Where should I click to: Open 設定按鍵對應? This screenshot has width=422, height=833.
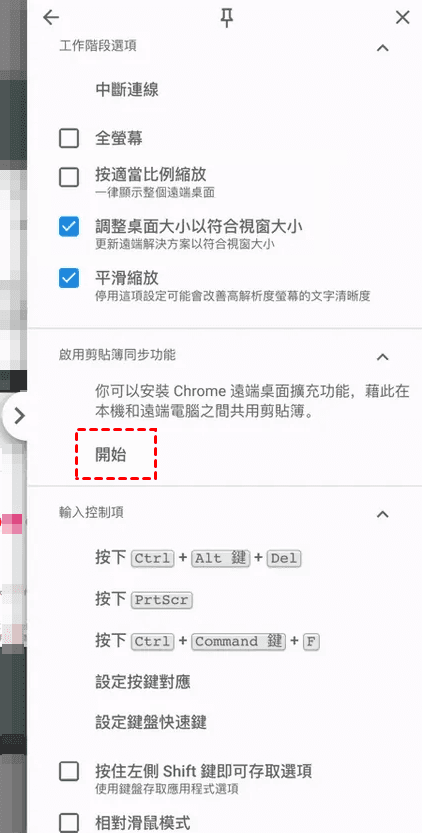click(x=143, y=682)
